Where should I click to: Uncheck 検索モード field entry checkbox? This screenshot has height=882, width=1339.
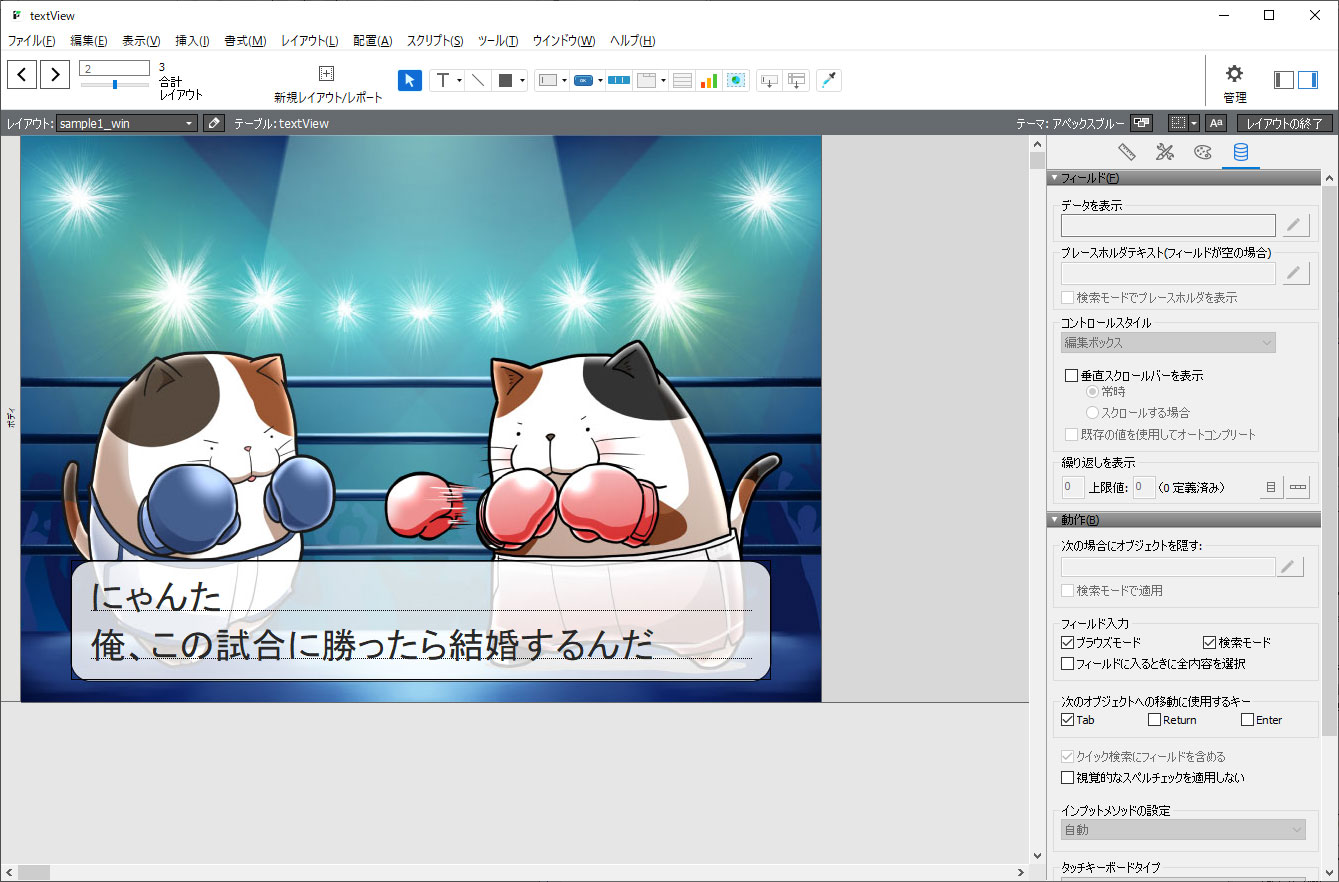coord(1209,642)
